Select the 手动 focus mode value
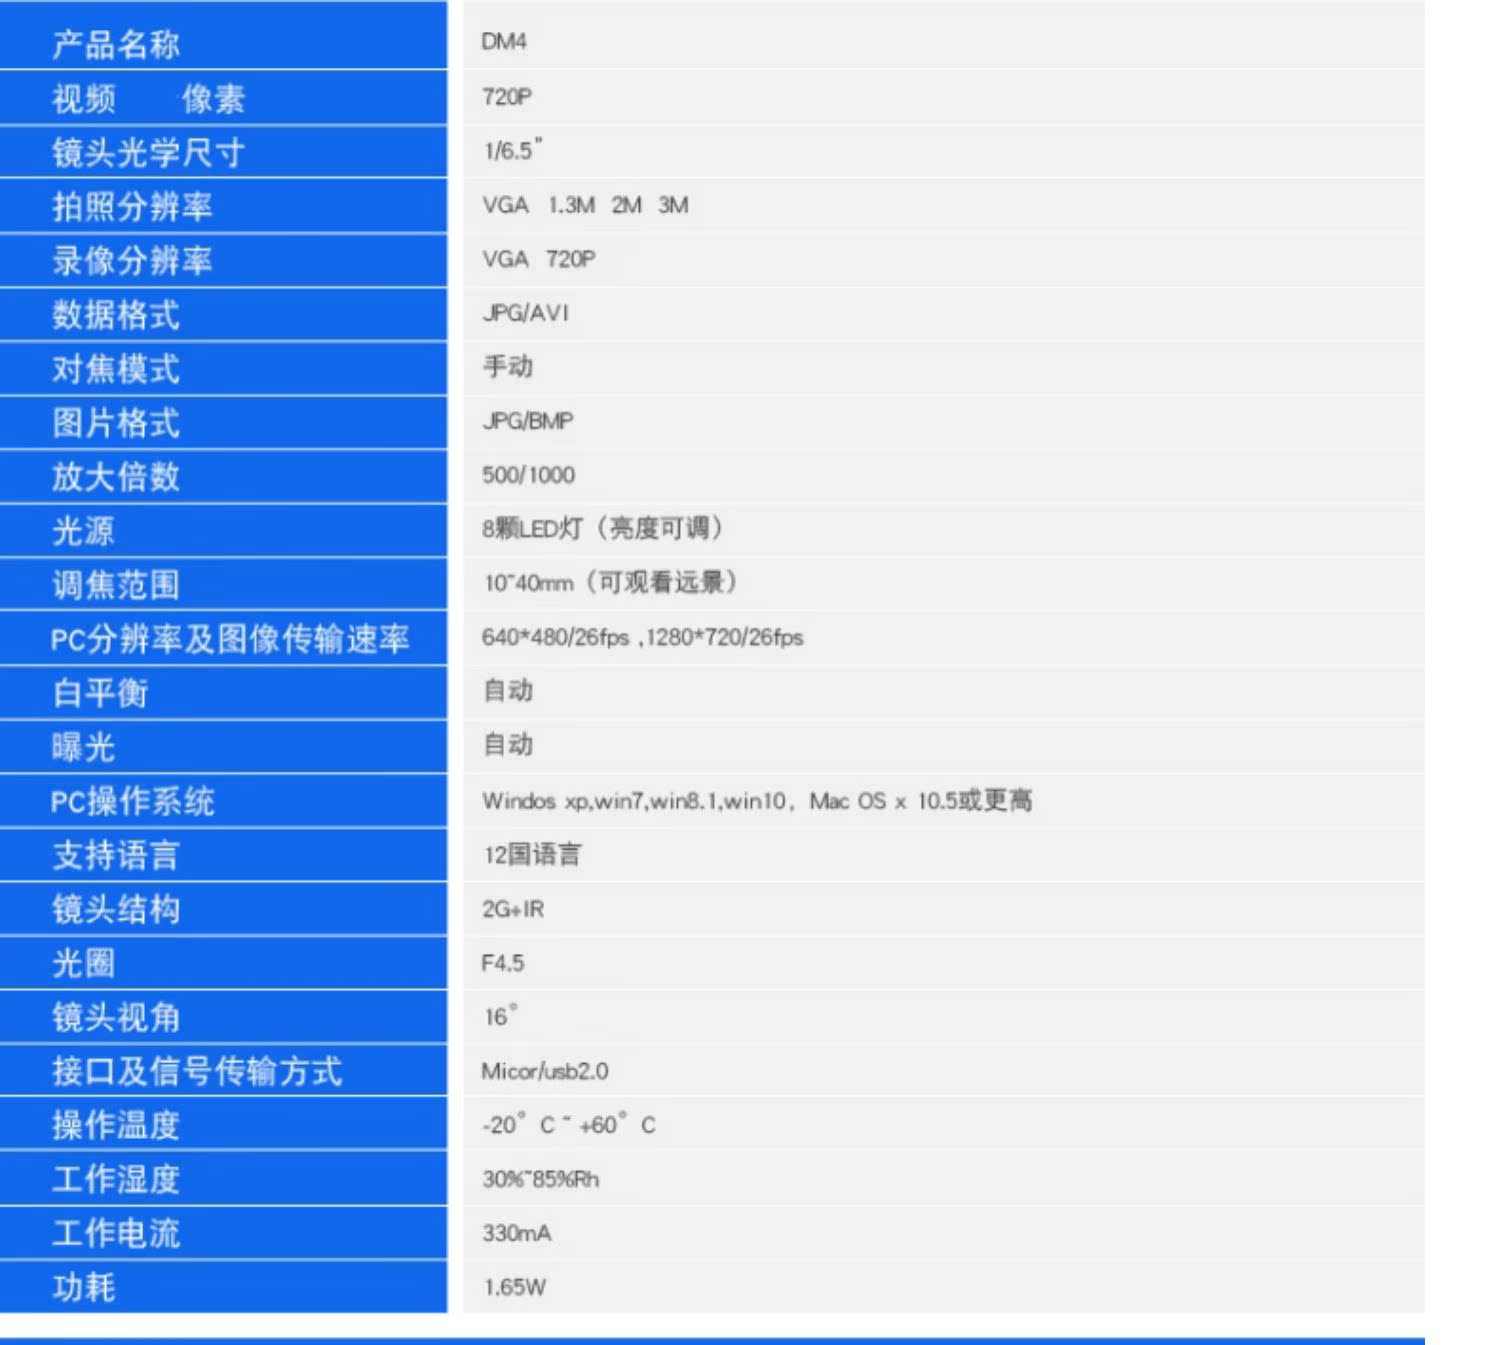Viewport: 1500px width, 1345px height. pyautogui.click(x=508, y=367)
